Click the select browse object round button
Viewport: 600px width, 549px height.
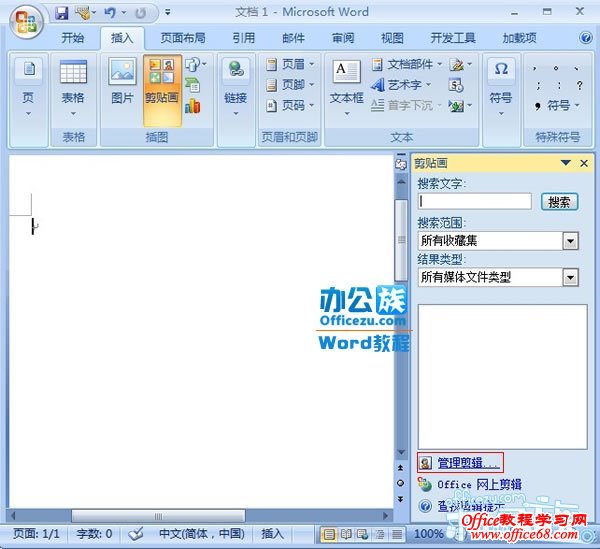tap(401, 483)
